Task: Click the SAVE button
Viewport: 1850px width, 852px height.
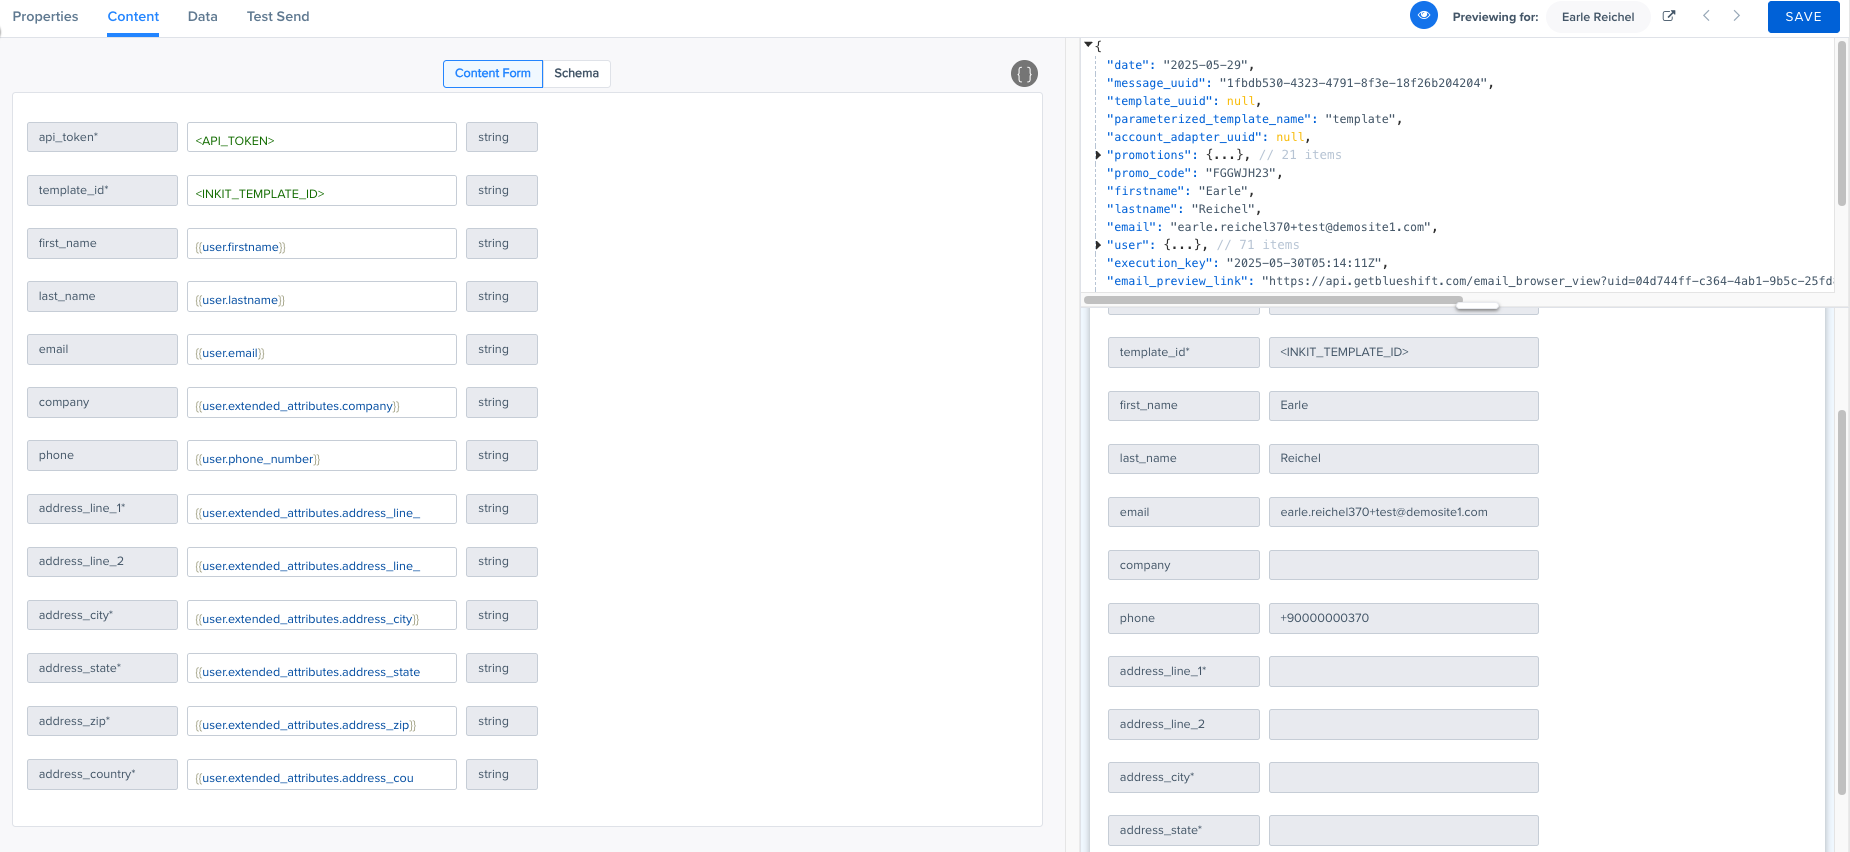Action: click(x=1803, y=17)
